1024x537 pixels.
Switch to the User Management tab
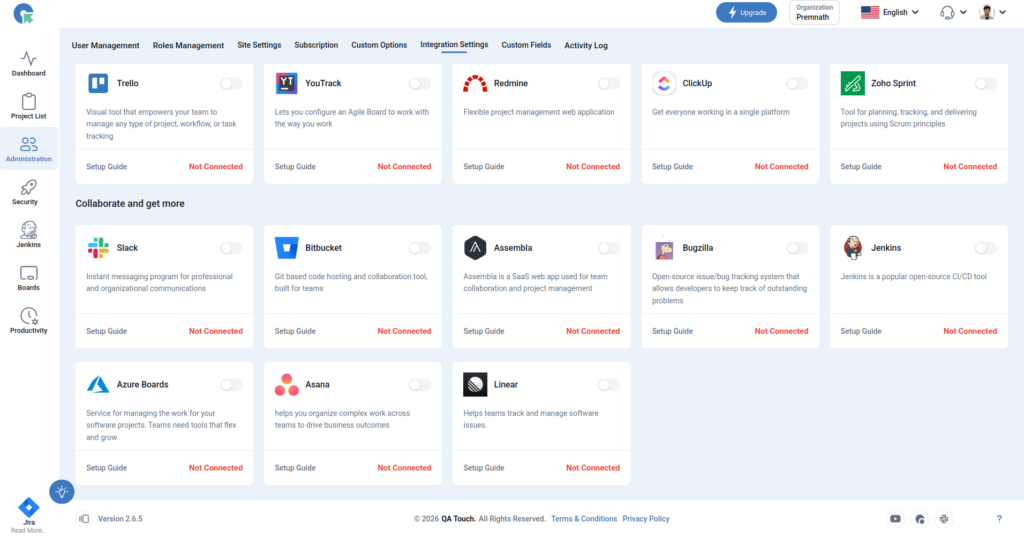pos(105,46)
